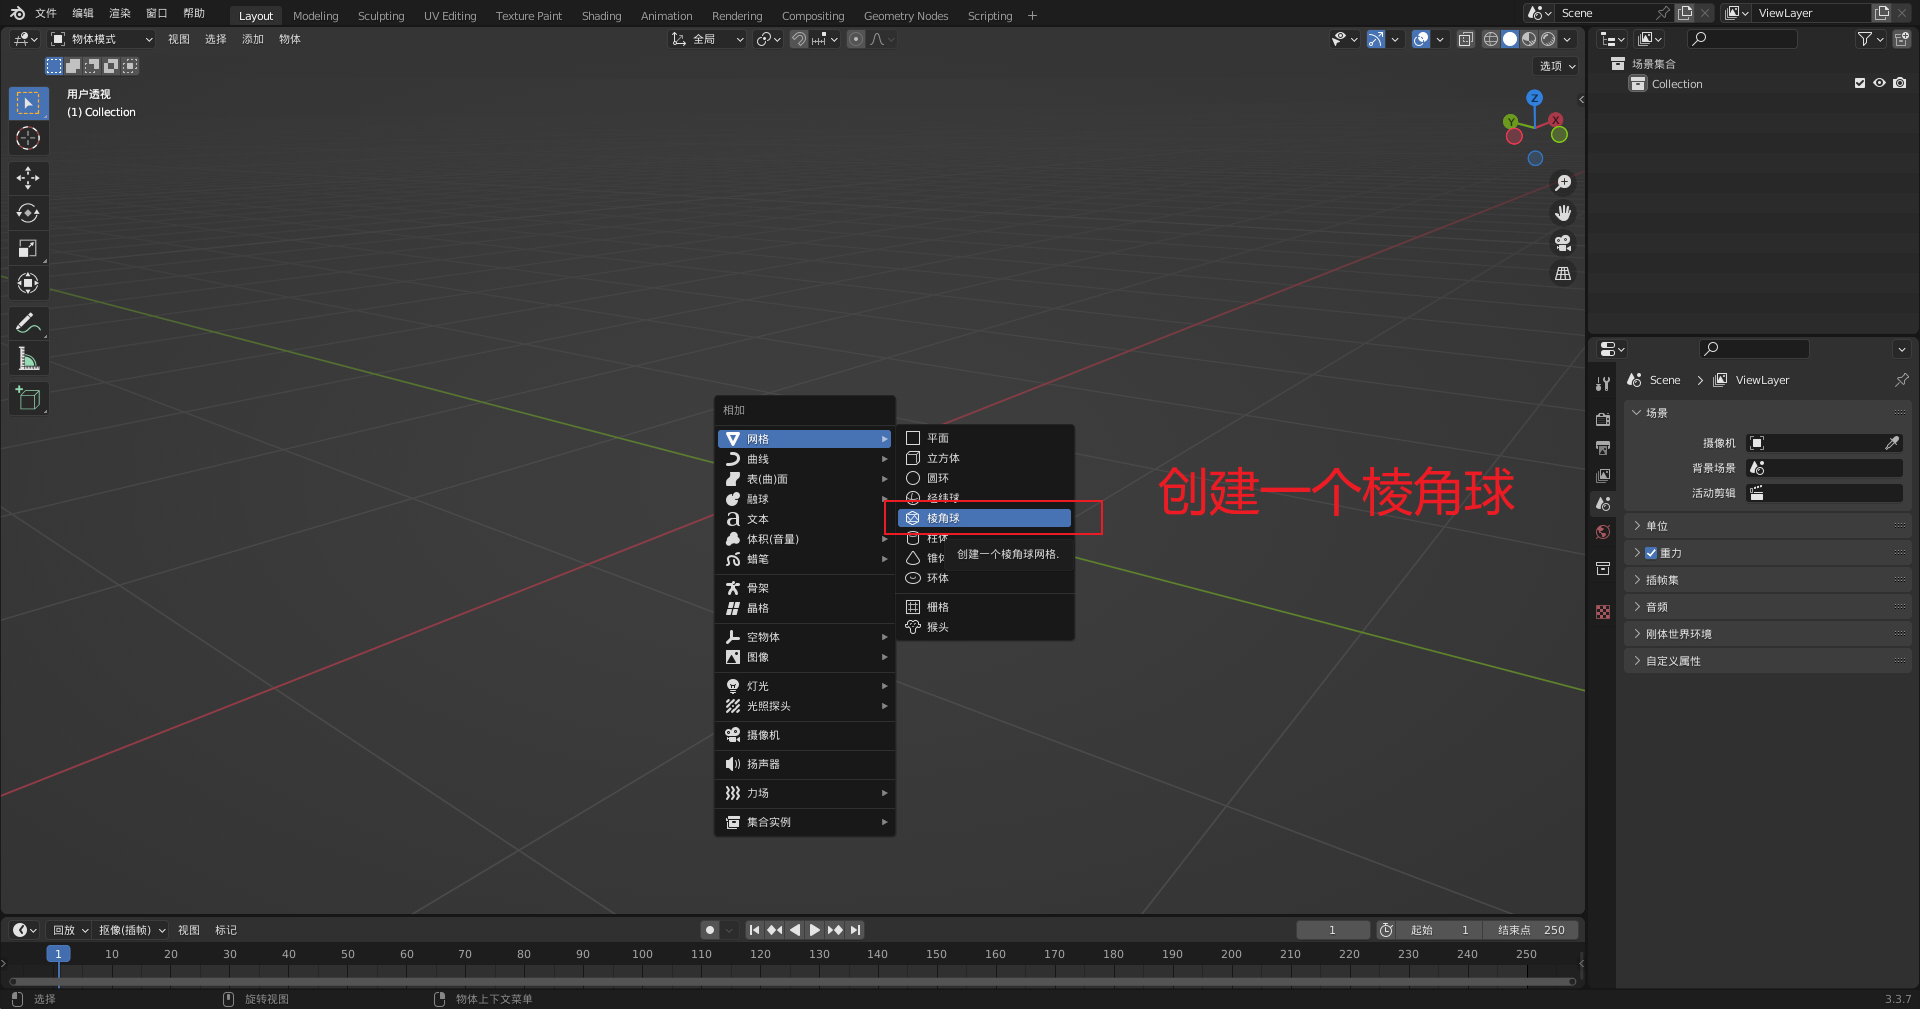Switch to orthographic grid view icon
The width and height of the screenshot is (1920, 1009).
coord(1563,274)
